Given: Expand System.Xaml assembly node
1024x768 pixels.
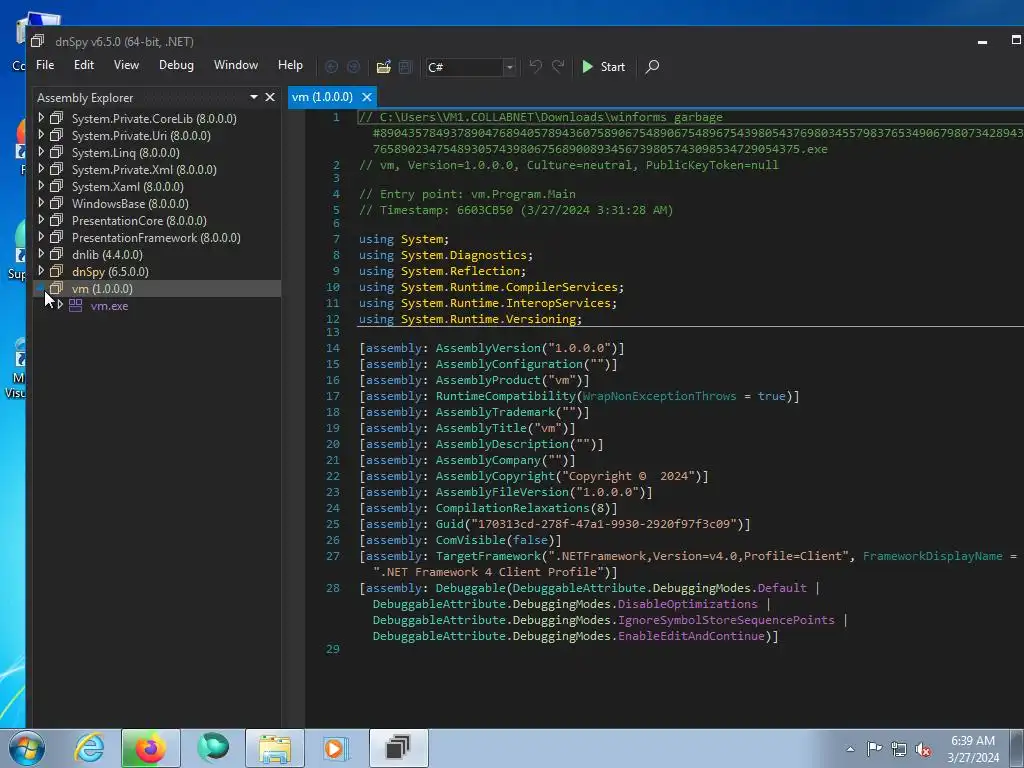Looking at the screenshot, I should coord(41,185).
